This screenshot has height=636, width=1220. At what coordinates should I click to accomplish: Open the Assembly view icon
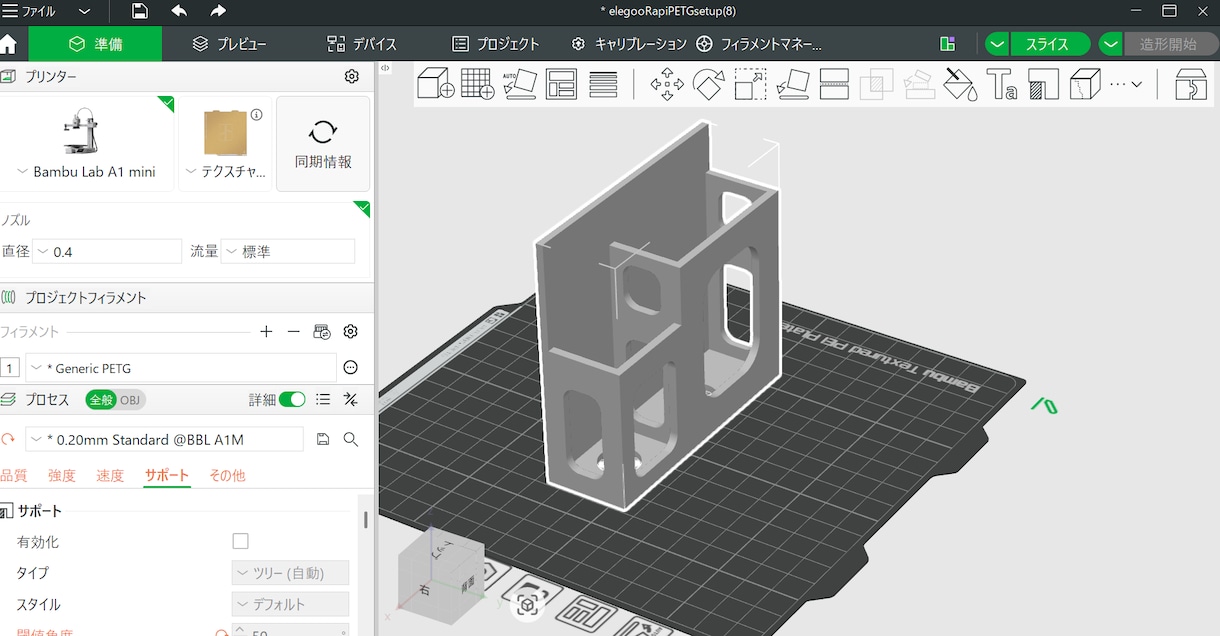[x=1190, y=84]
